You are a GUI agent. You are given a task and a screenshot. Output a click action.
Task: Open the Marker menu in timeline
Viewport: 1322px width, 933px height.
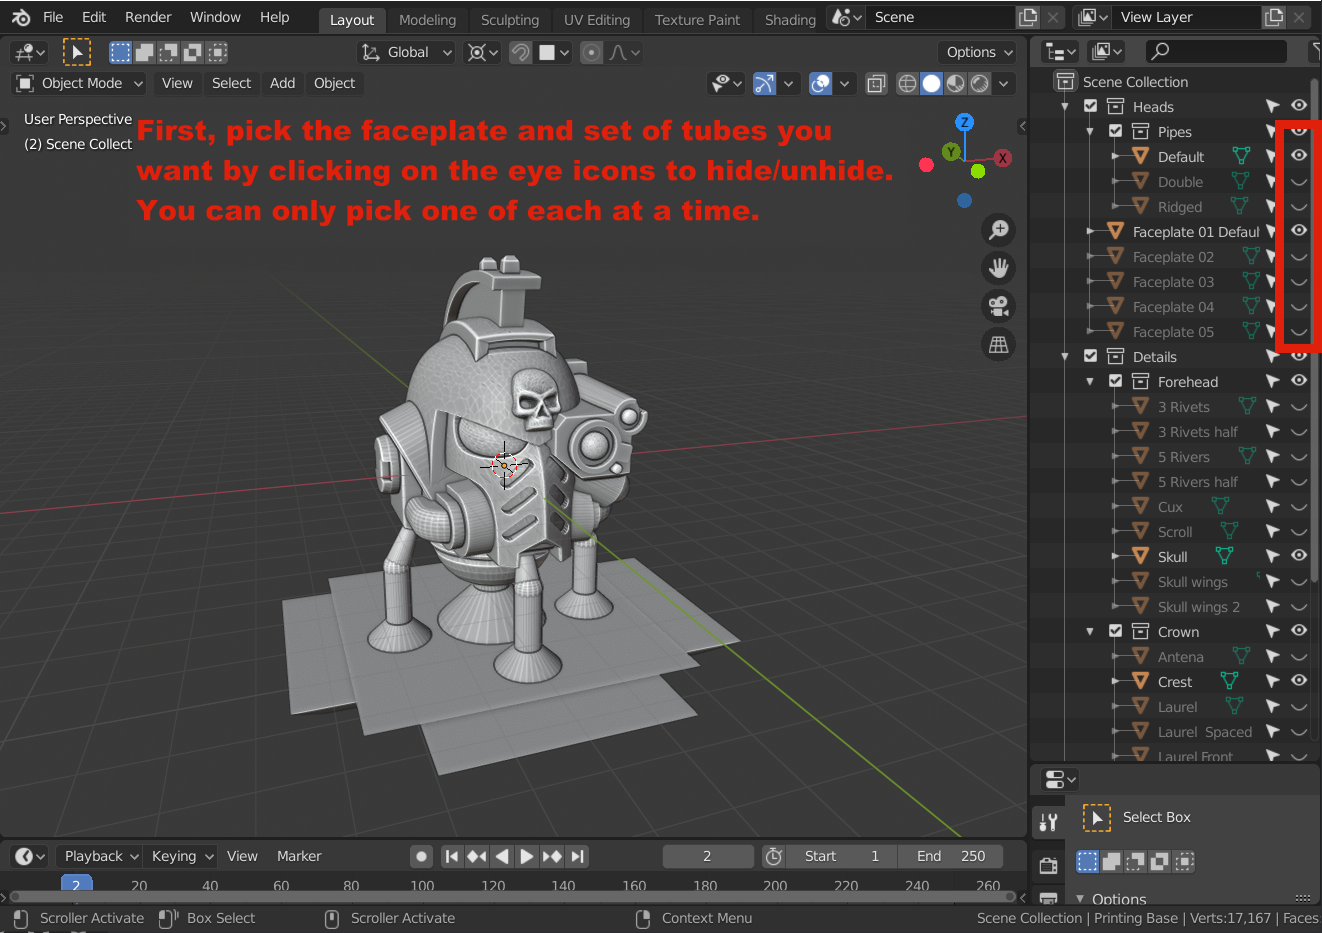click(x=299, y=856)
